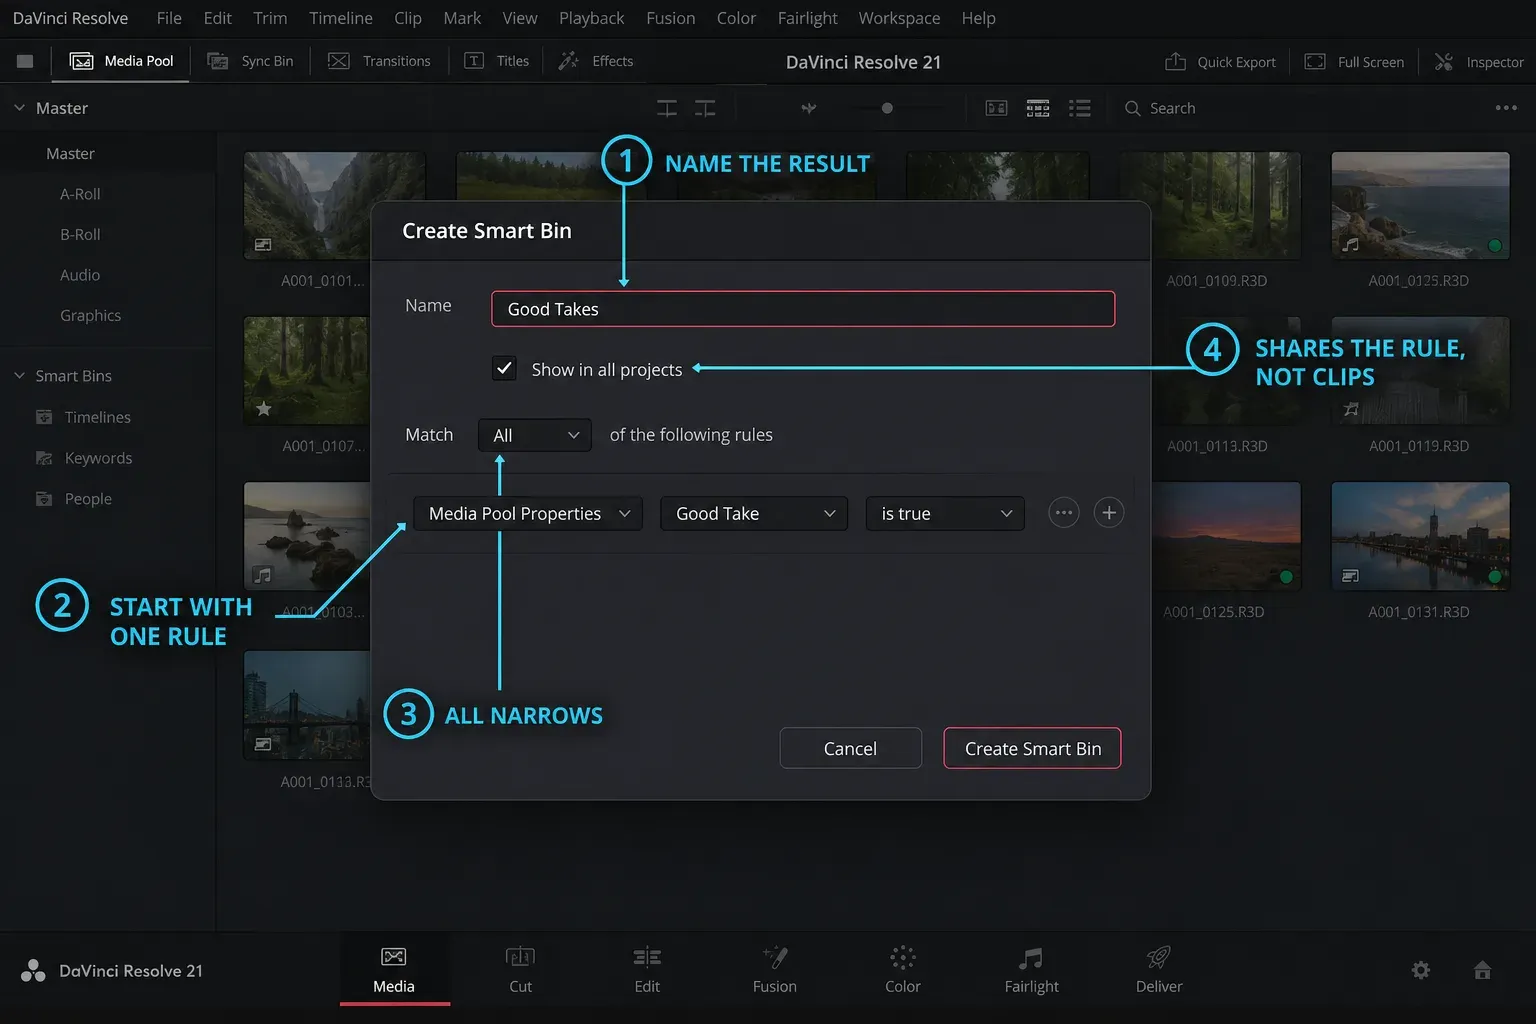Screen dimensions: 1536x1024
Task: Add a new rule with plus button
Action: point(1109,513)
